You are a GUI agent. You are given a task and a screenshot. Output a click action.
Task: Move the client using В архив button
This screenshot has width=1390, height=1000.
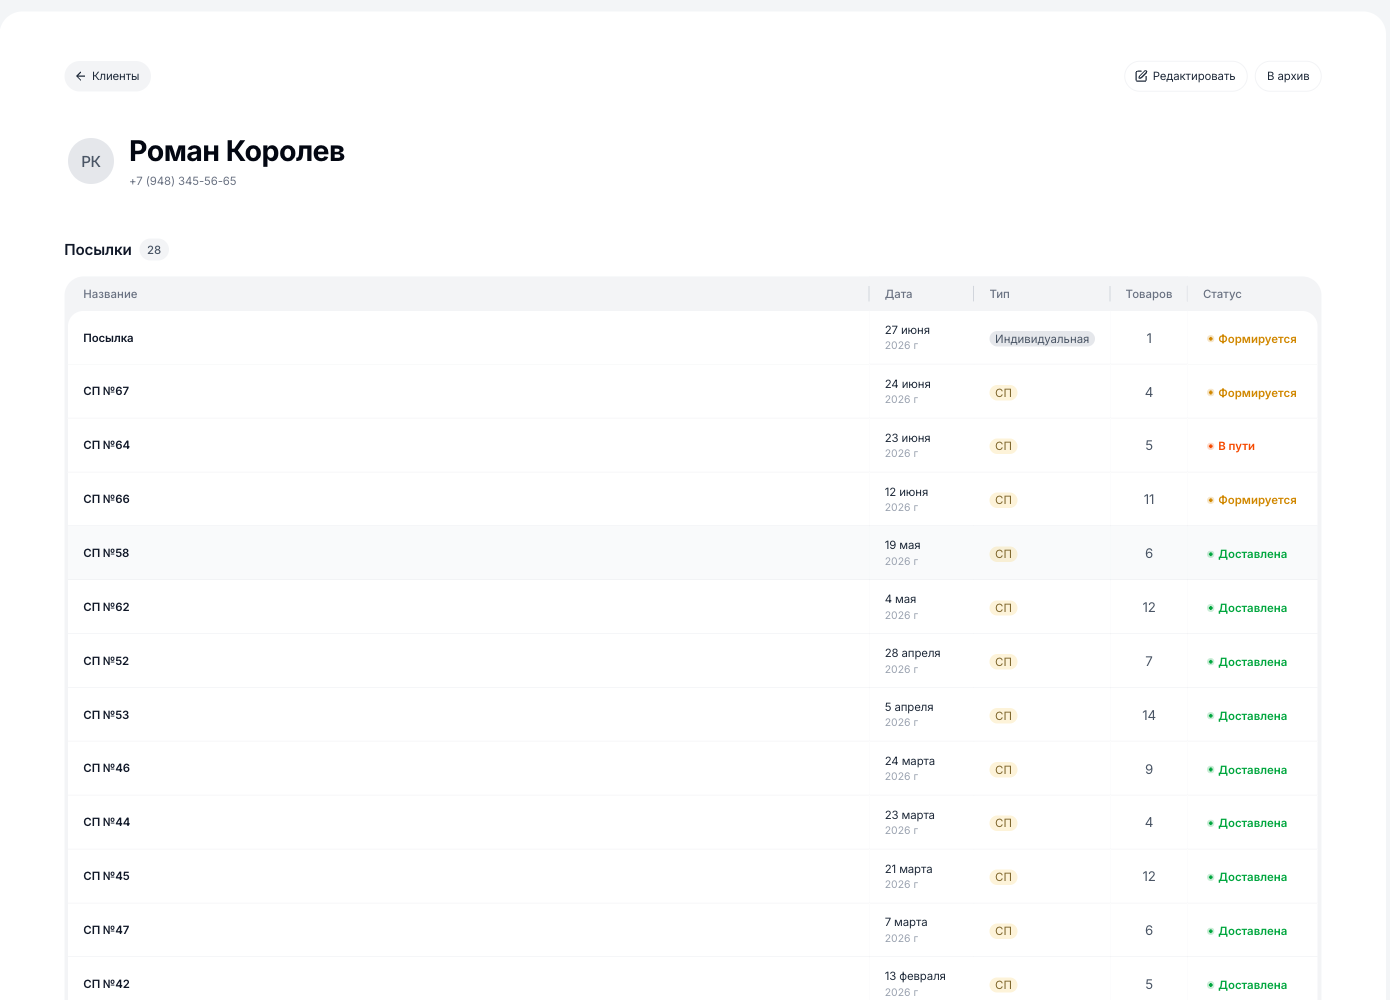(x=1288, y=76)
